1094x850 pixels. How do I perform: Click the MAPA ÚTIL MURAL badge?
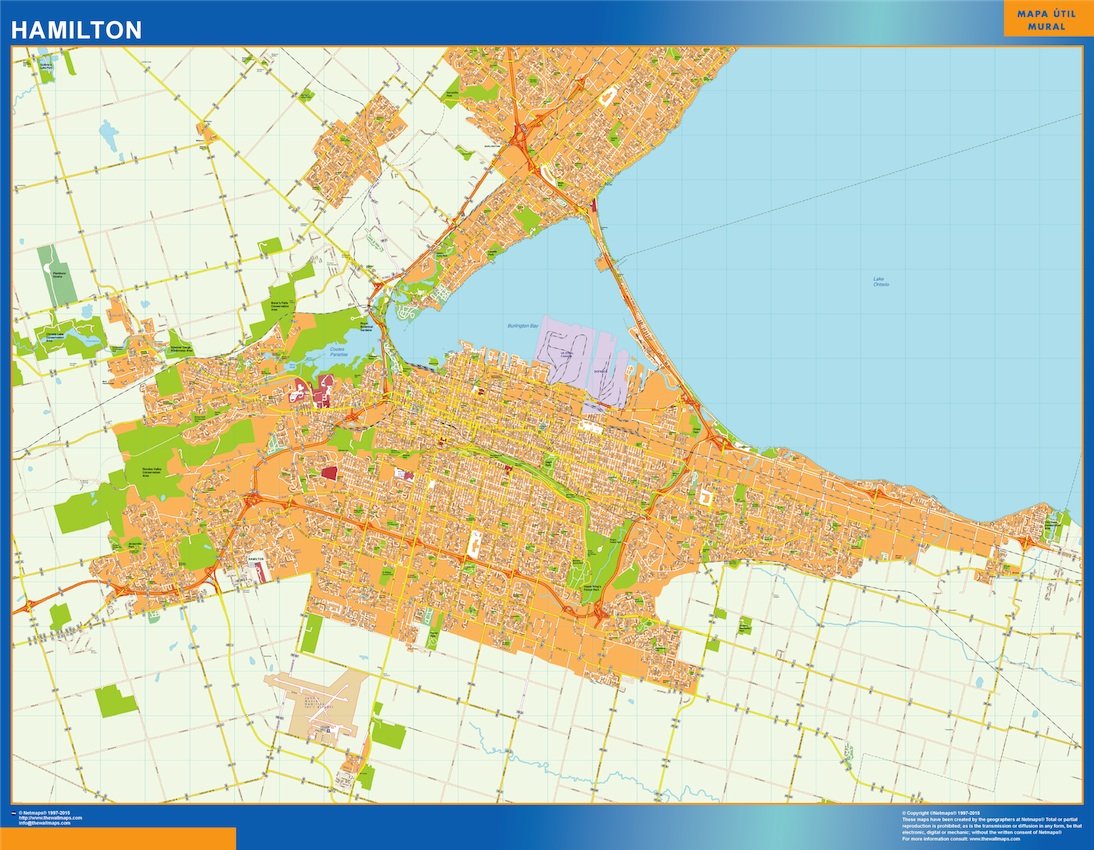coord(1043,20)
